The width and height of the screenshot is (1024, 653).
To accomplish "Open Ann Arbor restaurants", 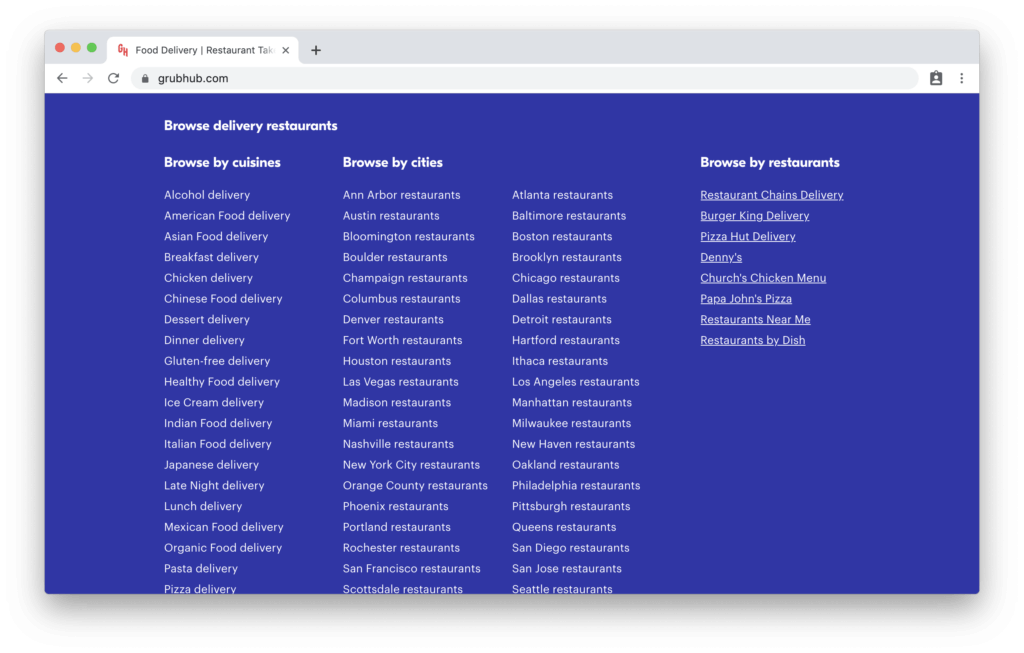I will tap(401, 195).
